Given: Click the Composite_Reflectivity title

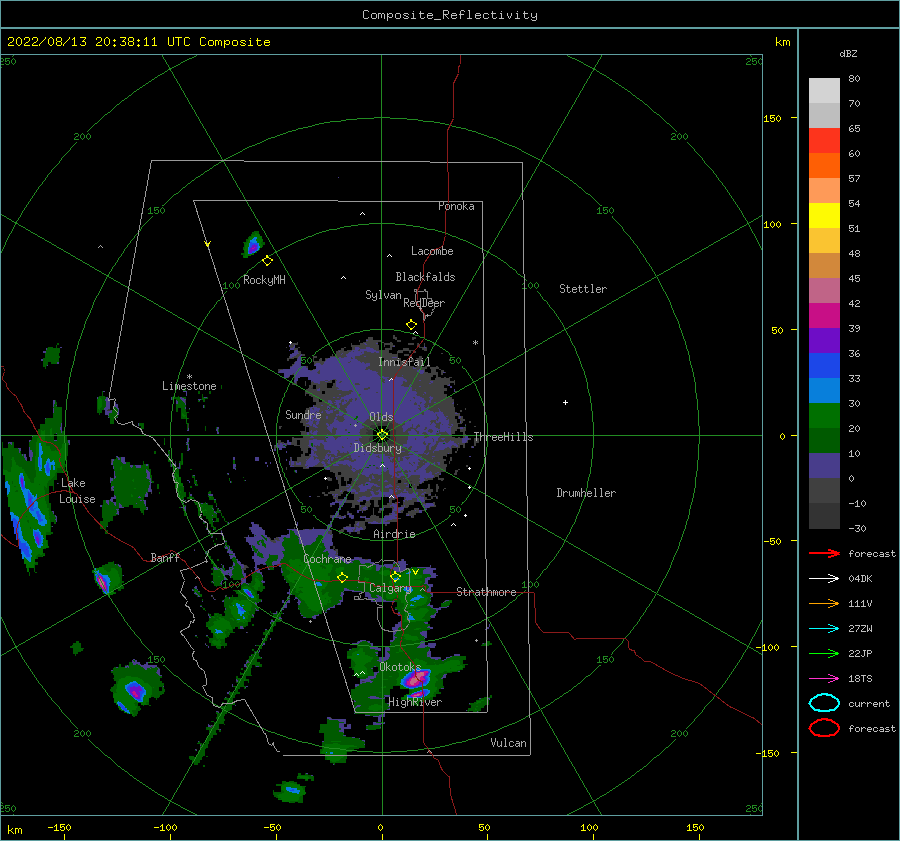Looking at the screenshot, I should pyautogui.click(x=450, y=15).
